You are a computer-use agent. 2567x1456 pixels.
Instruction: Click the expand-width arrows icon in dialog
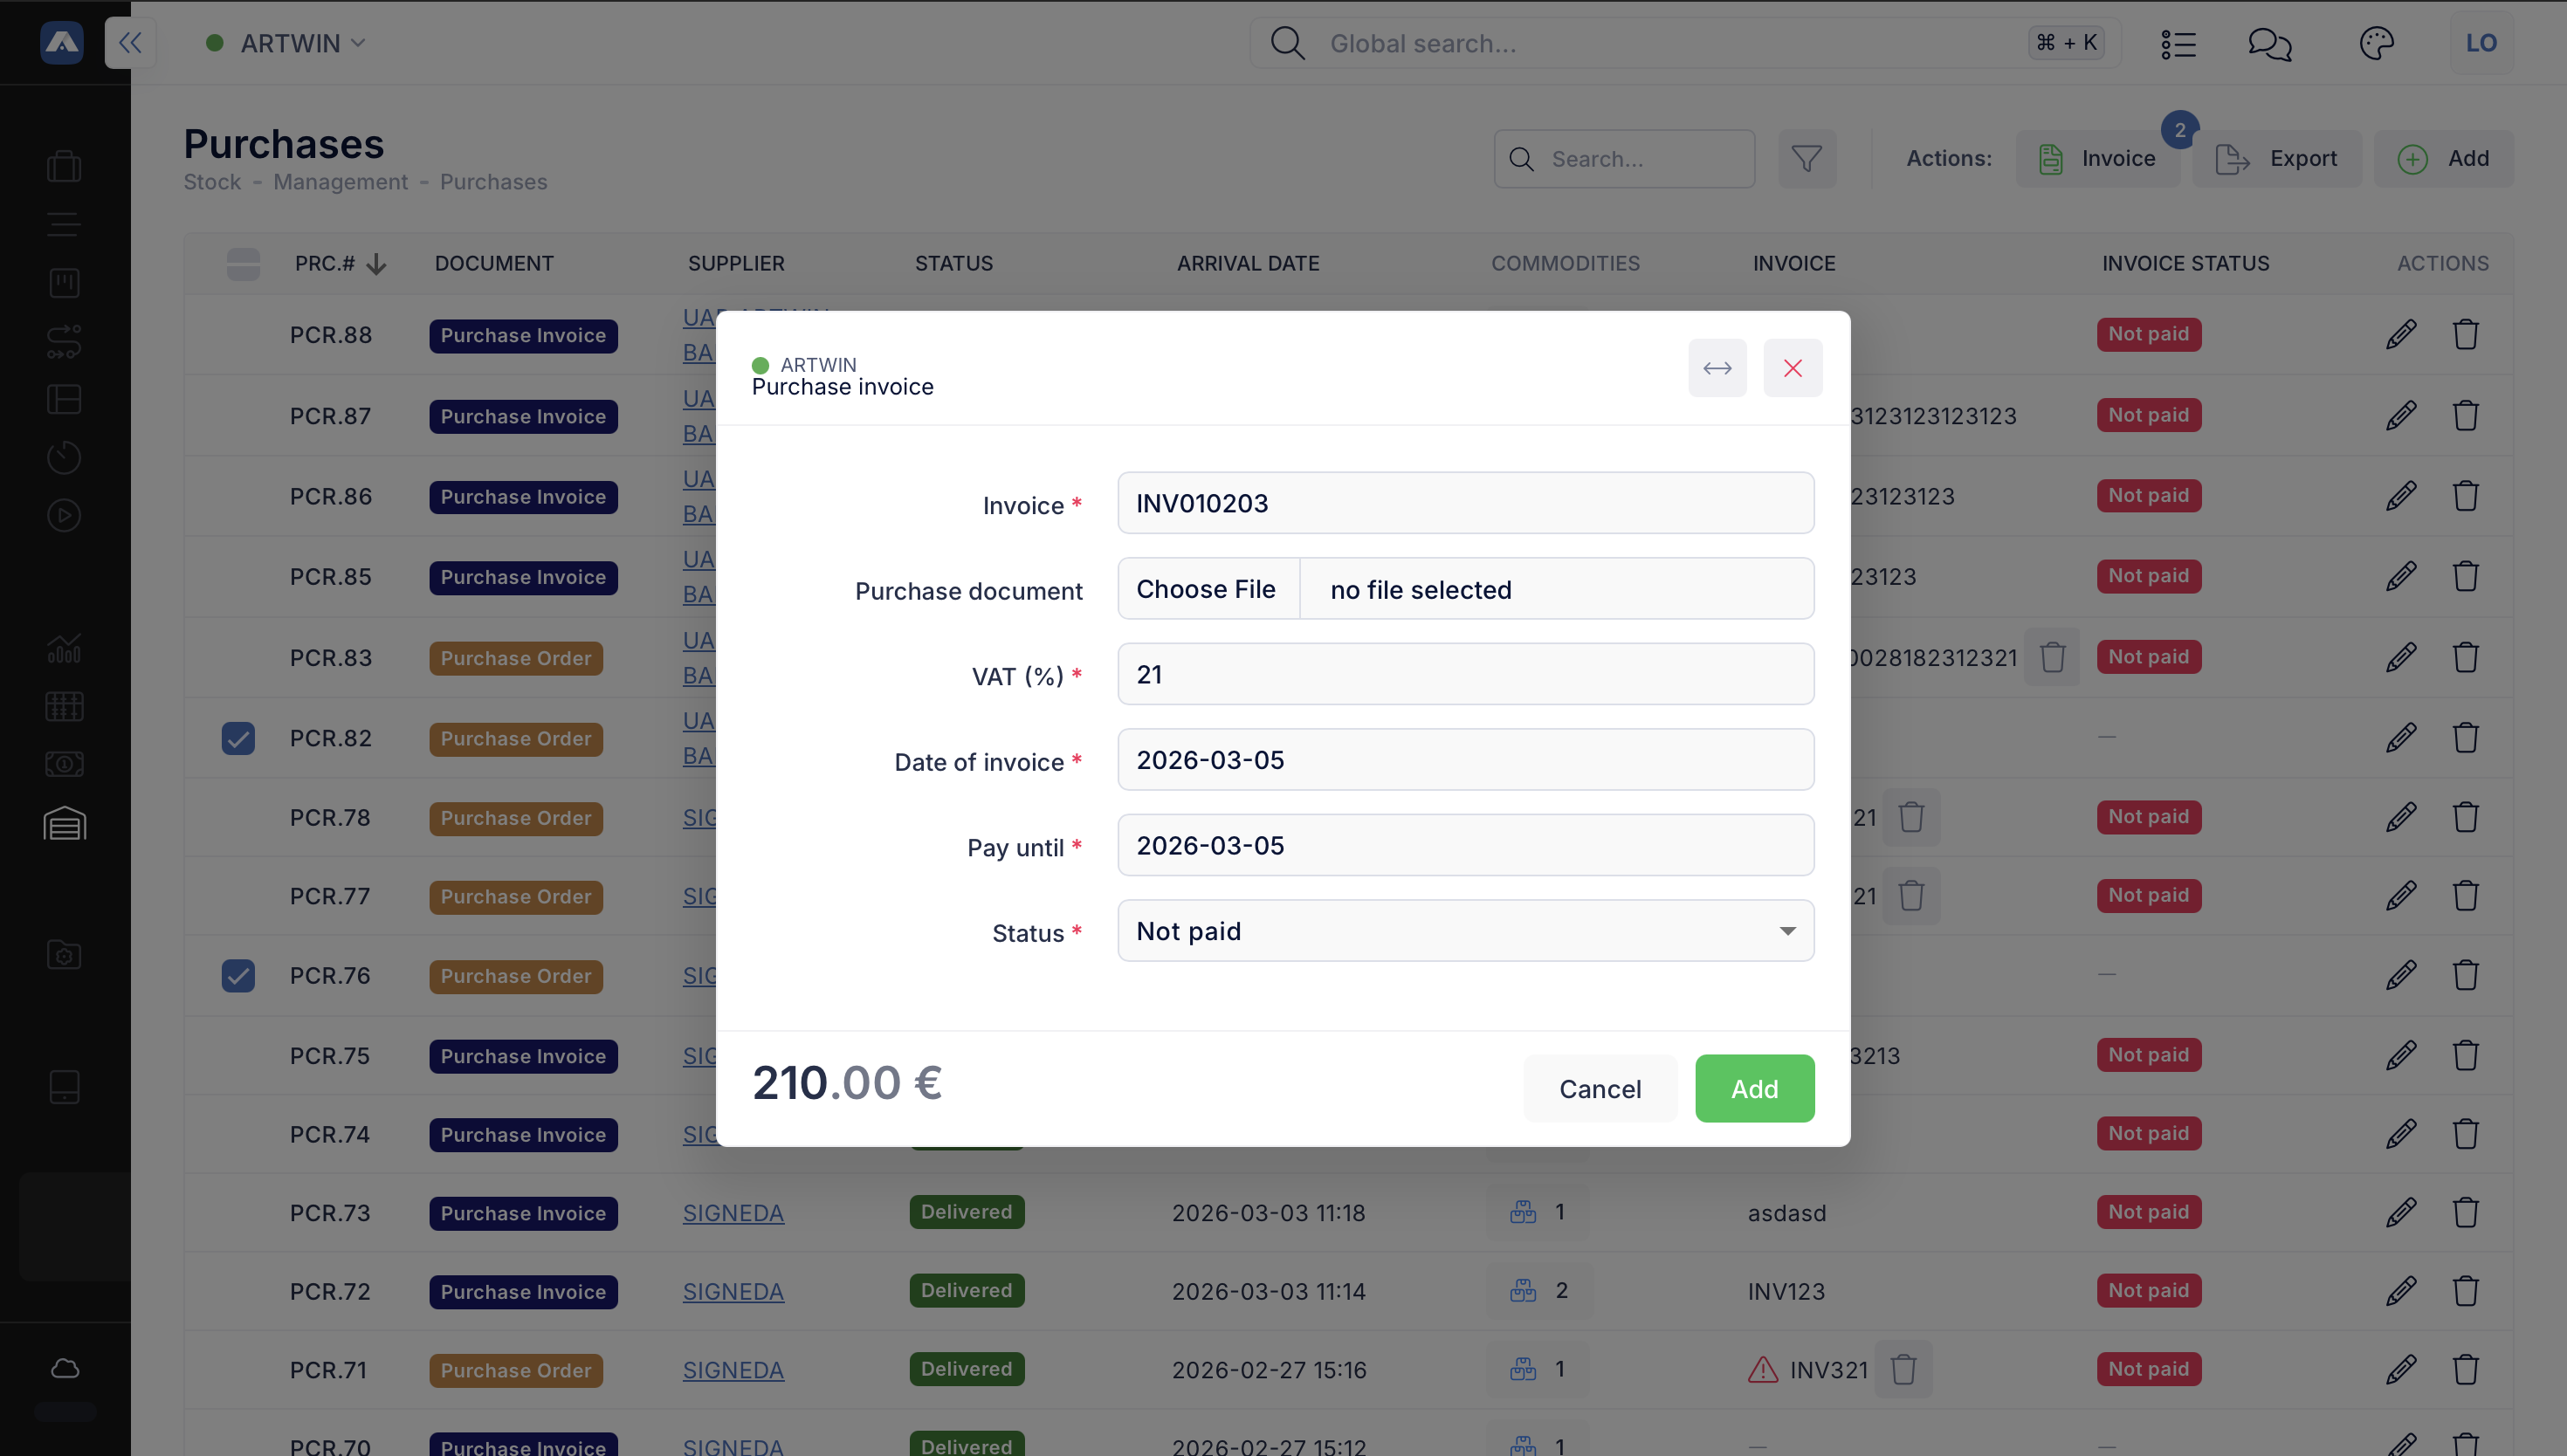(1717, 368)
